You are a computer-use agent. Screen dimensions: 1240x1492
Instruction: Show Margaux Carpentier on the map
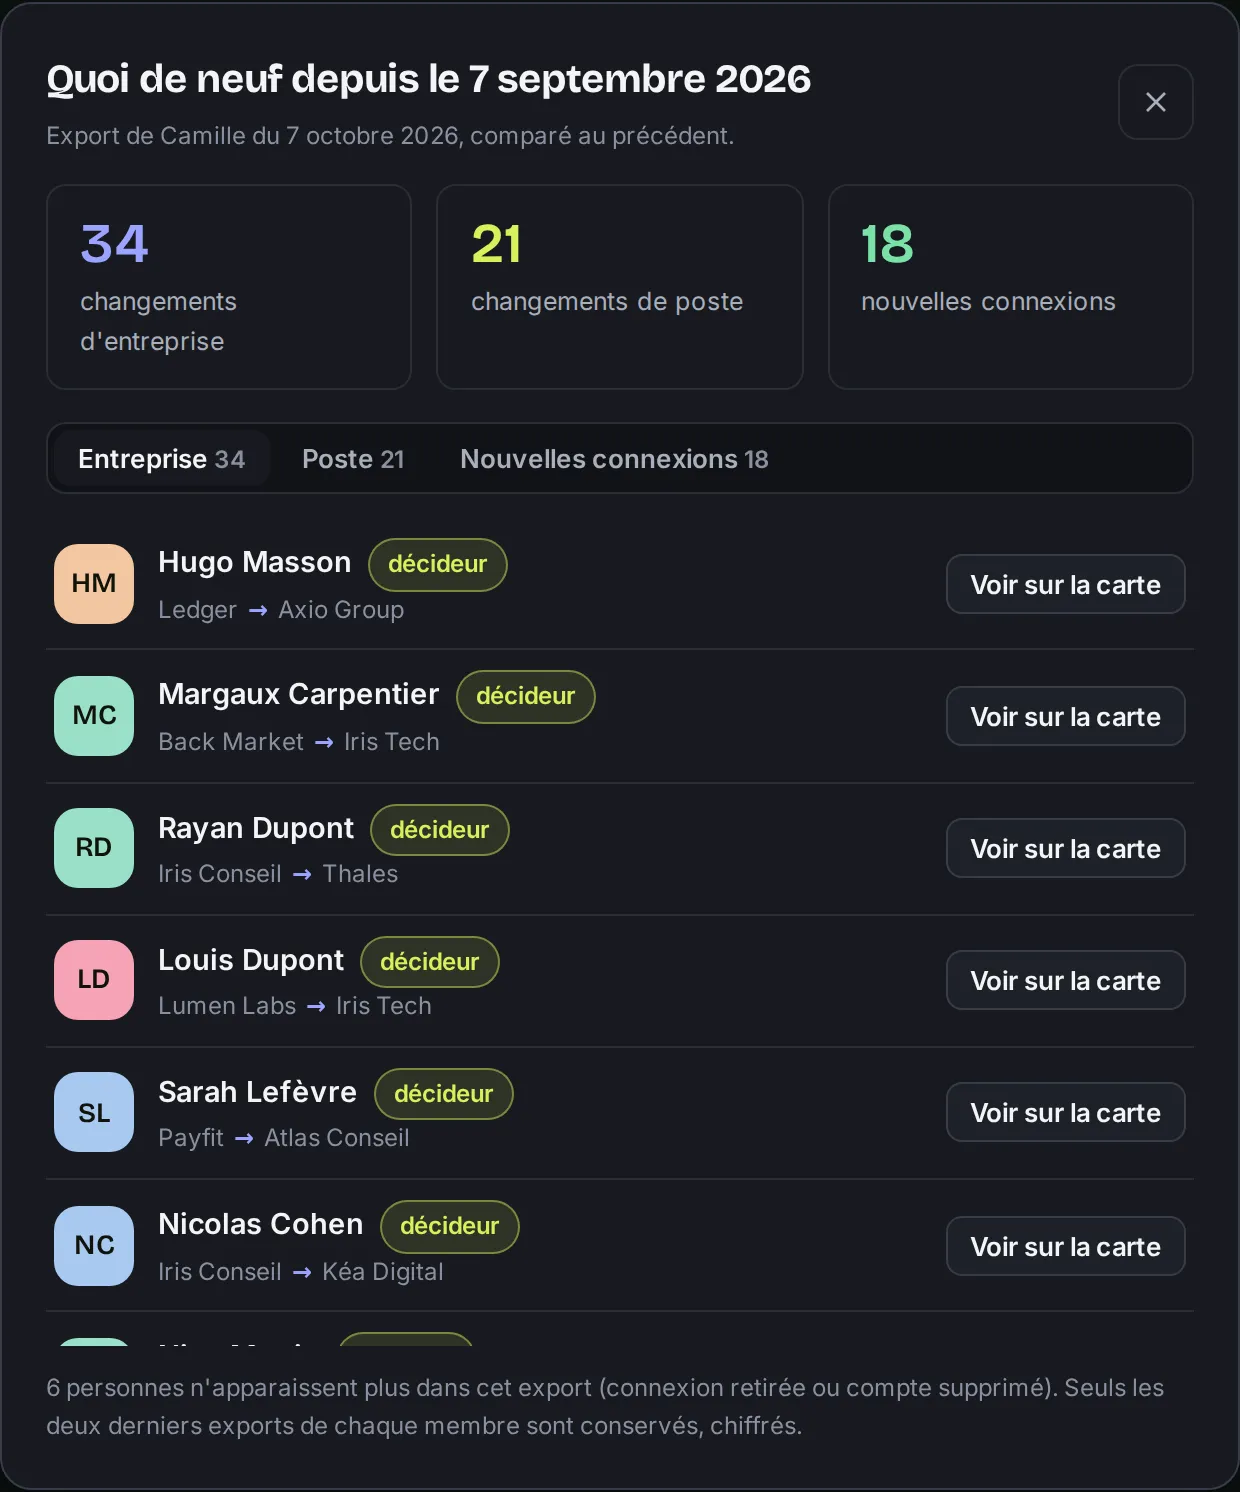[1065, 716]
